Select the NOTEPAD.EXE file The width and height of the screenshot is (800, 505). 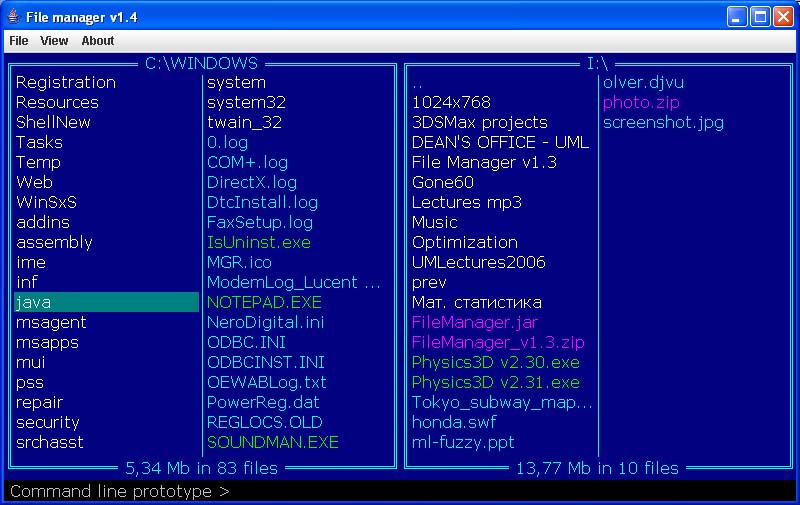[x=264, y=302]
